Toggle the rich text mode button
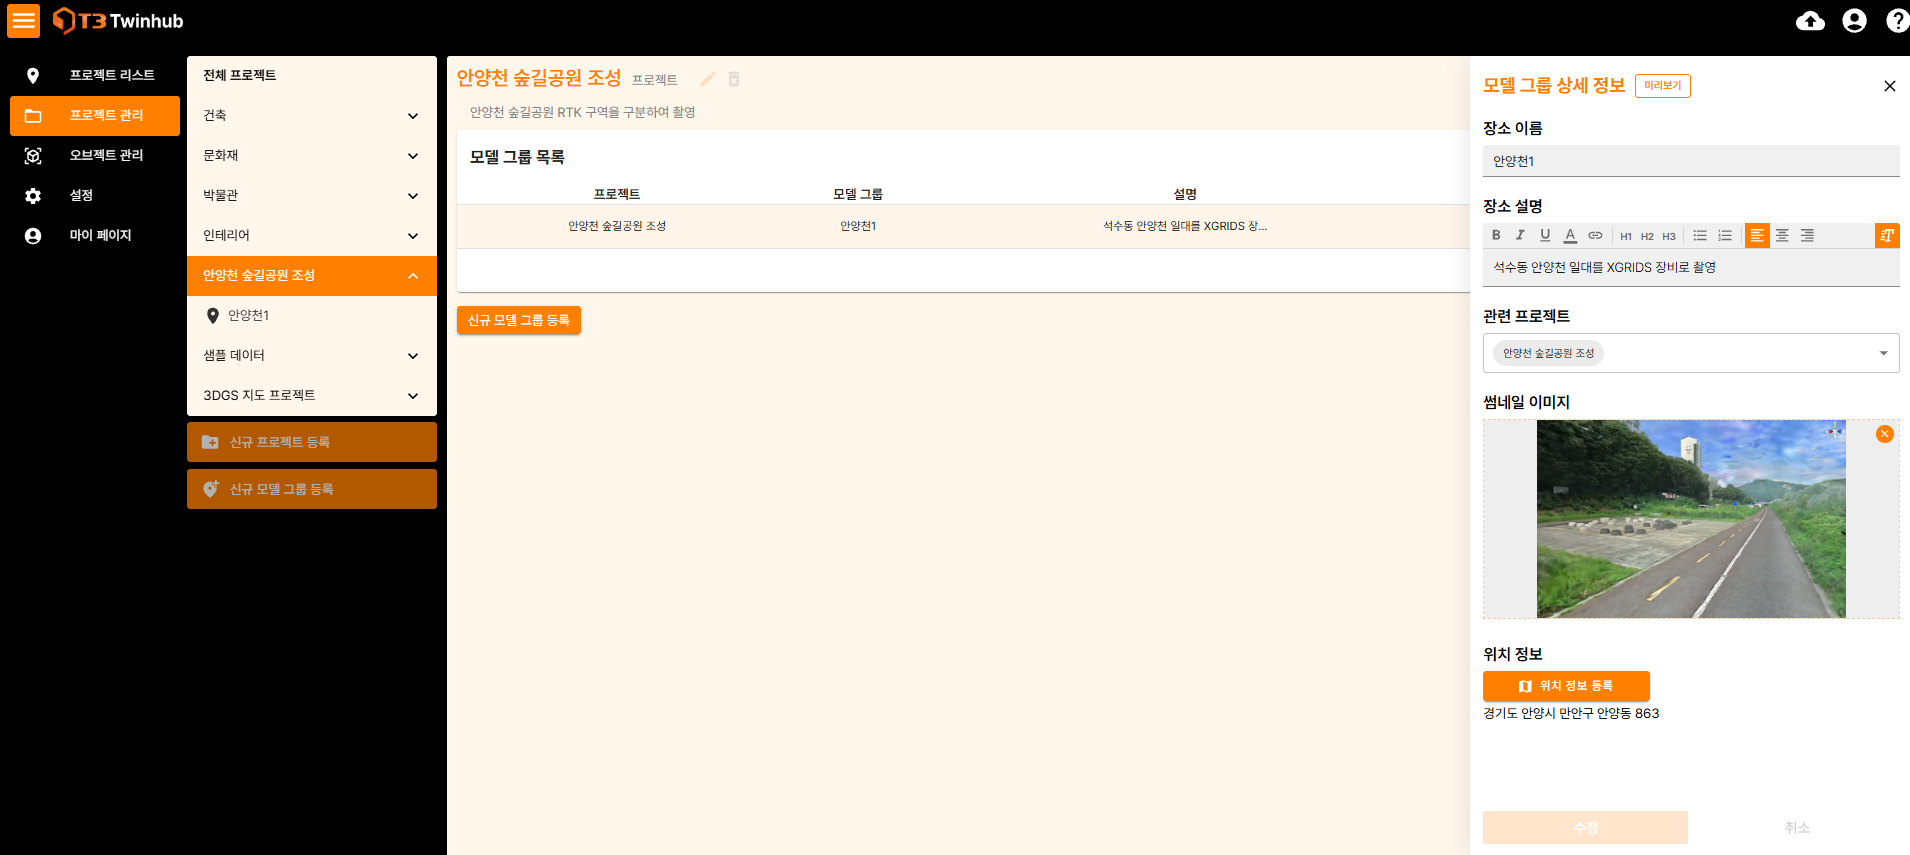The width and height of the screenshot is (1910, 855). click(1887, 235)
